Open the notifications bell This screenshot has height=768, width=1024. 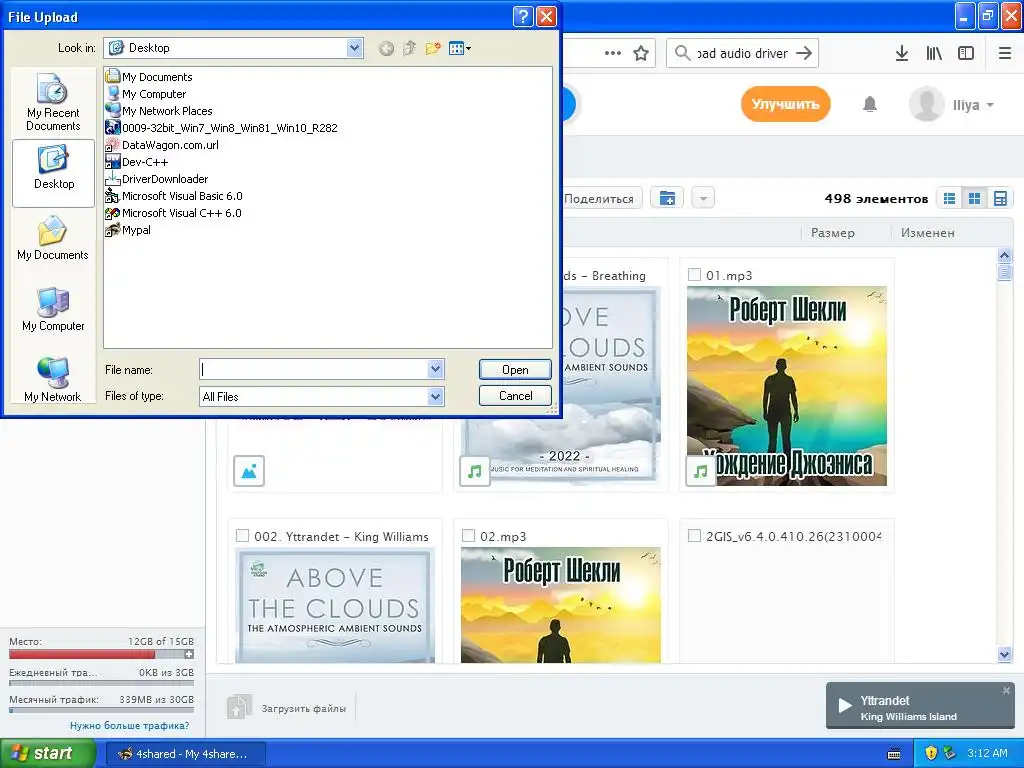[x=869, y=104]
